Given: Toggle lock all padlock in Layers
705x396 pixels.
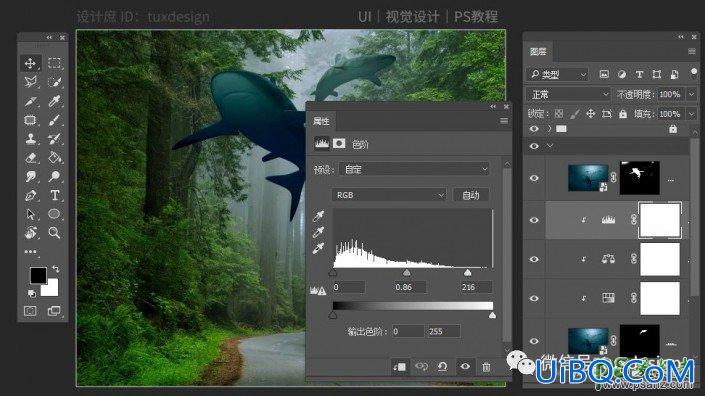Looking at the screenshot, I should coord(623,114).
